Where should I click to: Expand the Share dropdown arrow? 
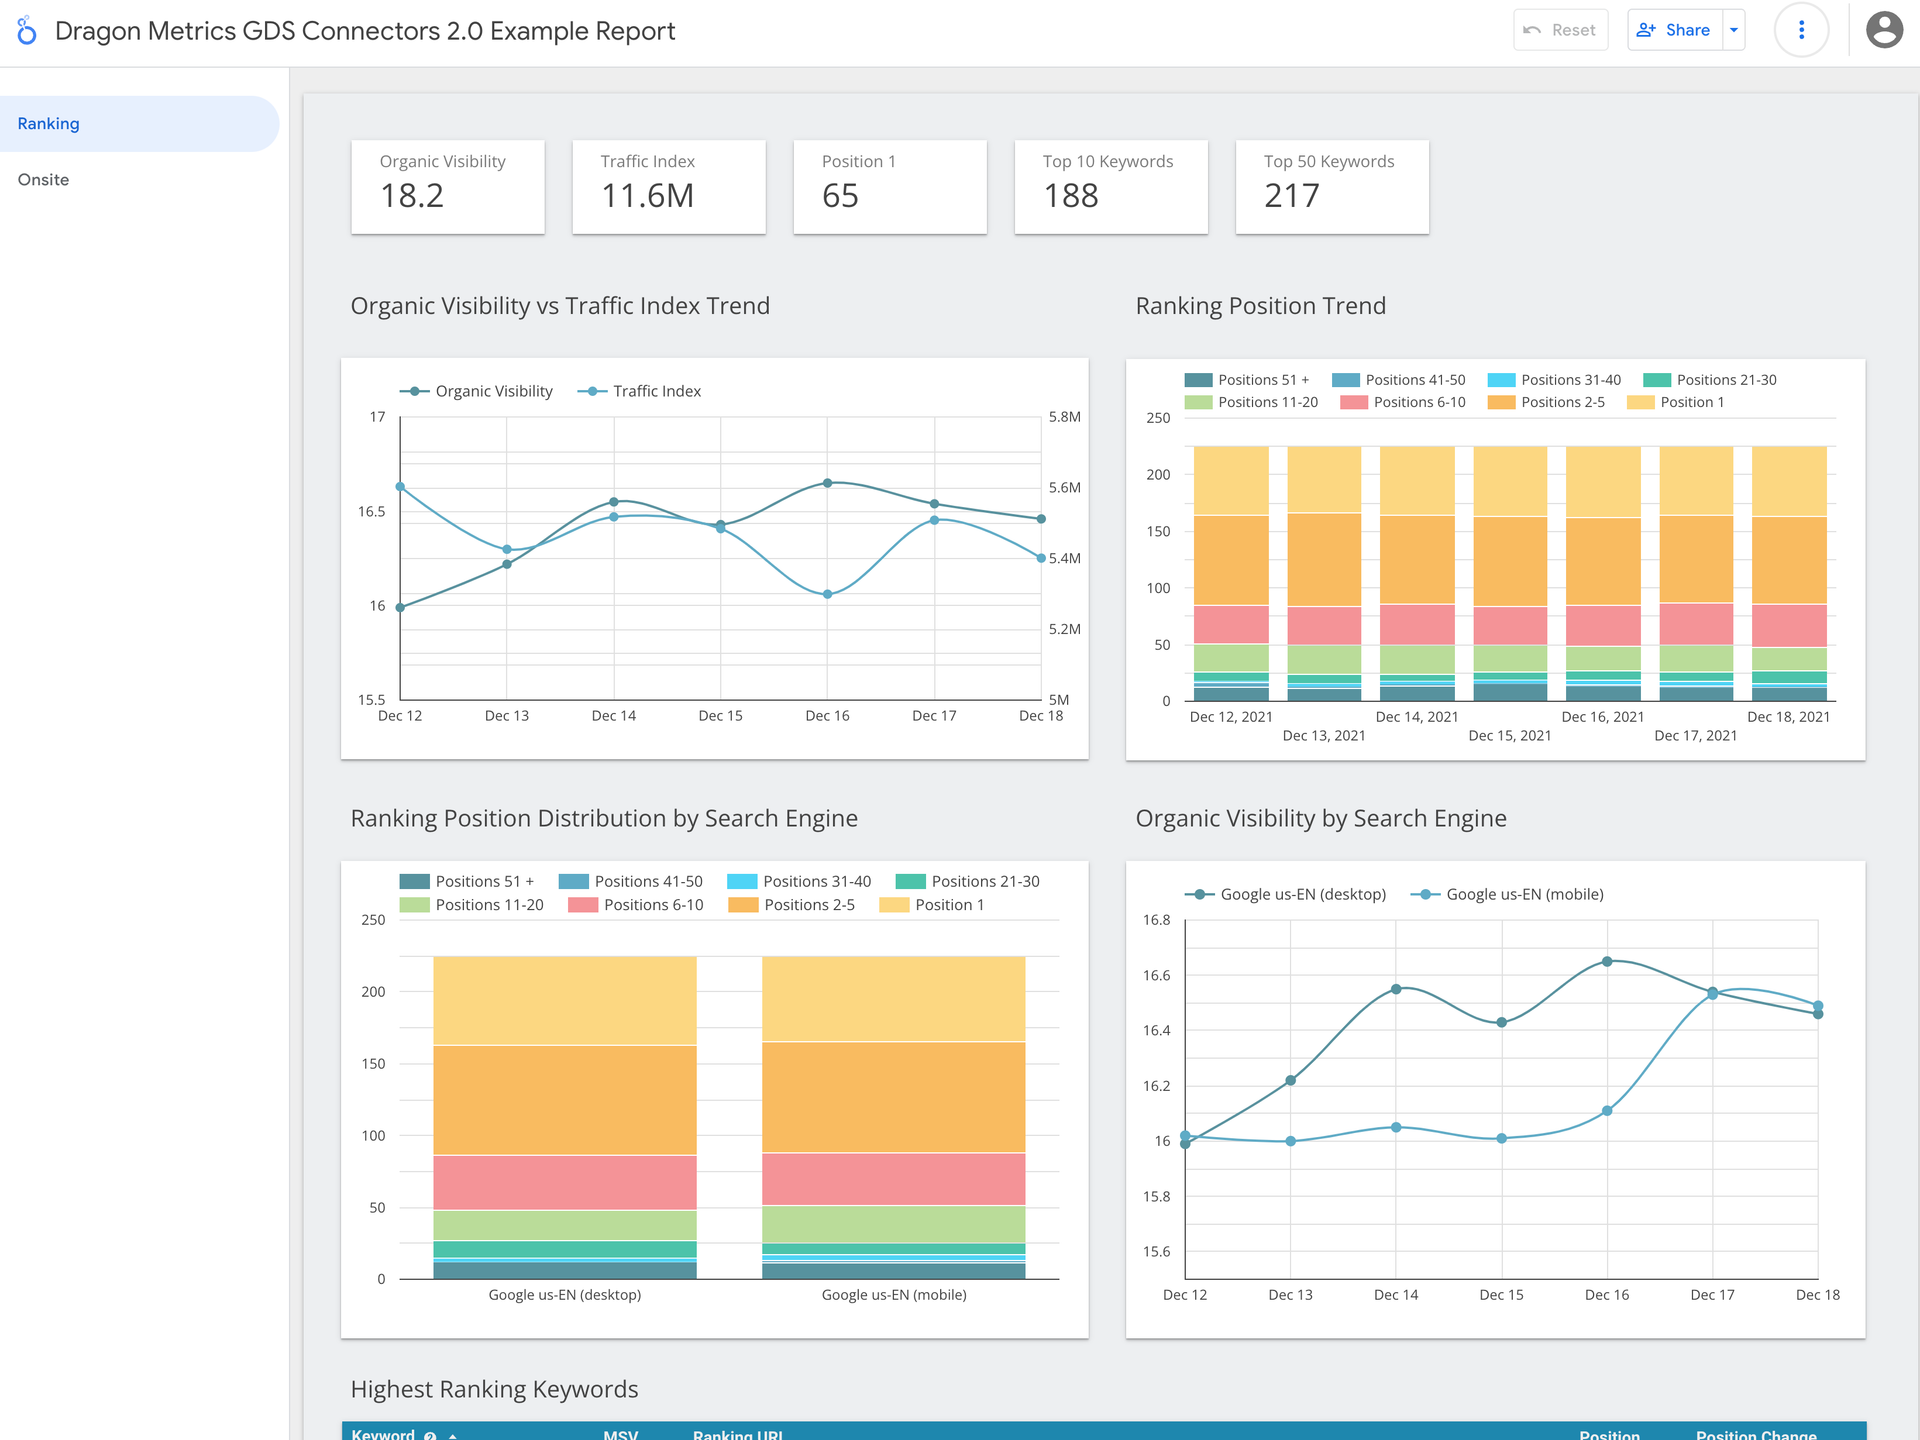[1734, 30]
